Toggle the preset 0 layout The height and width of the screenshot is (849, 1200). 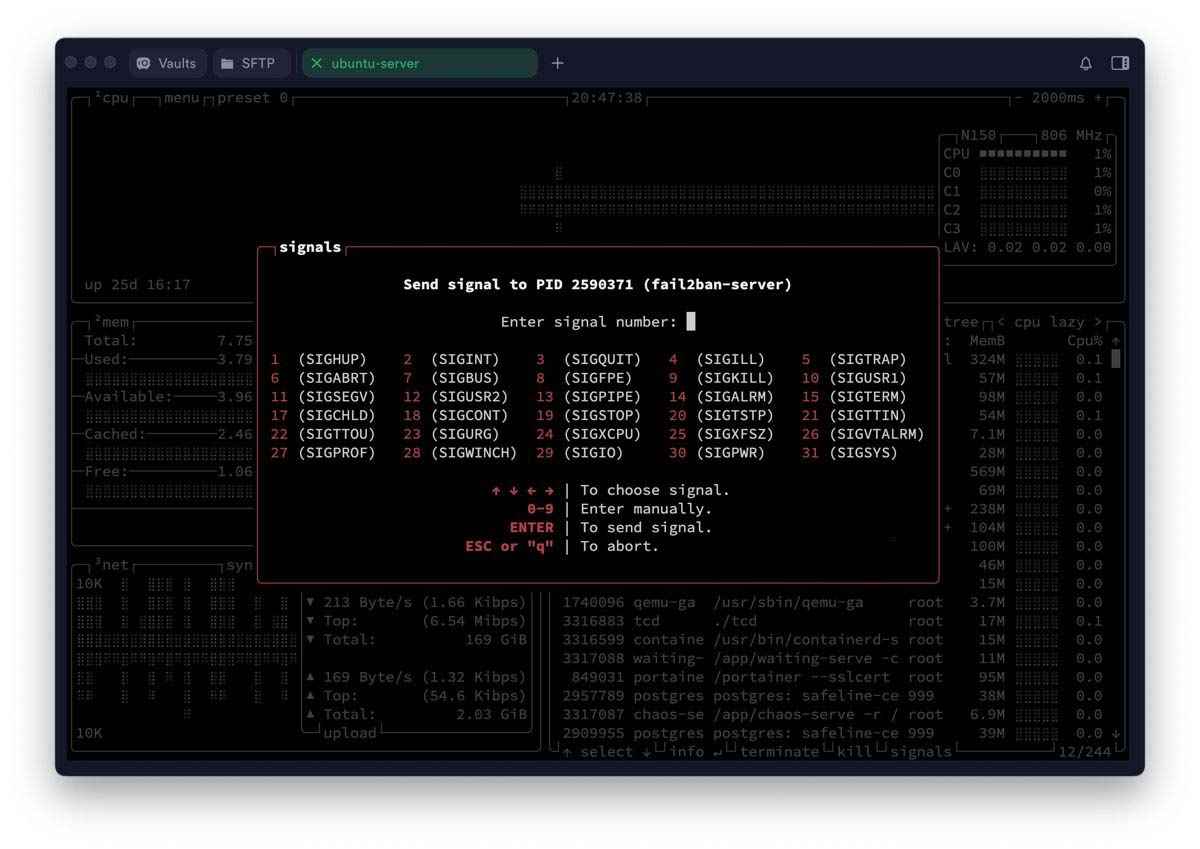click(x=252, y=98)
